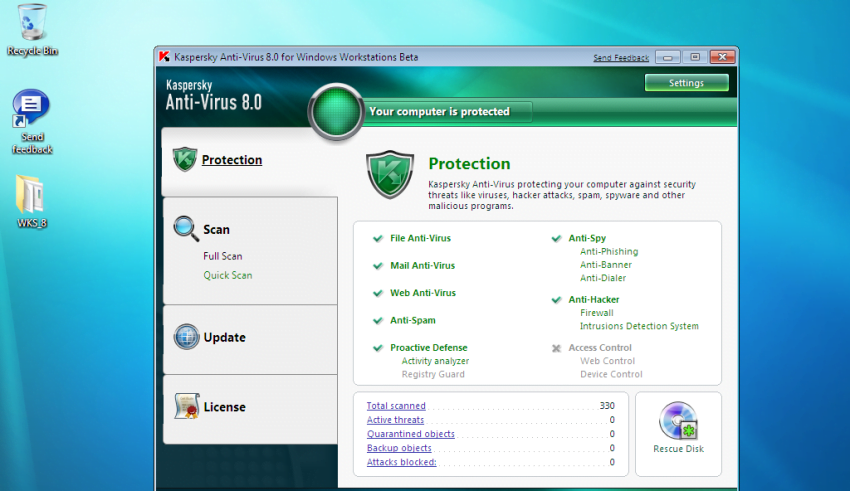Image resolution: width=850 pixels, height=491 pixels.
Task: Start a Full Scan
Action: [223, 256]
